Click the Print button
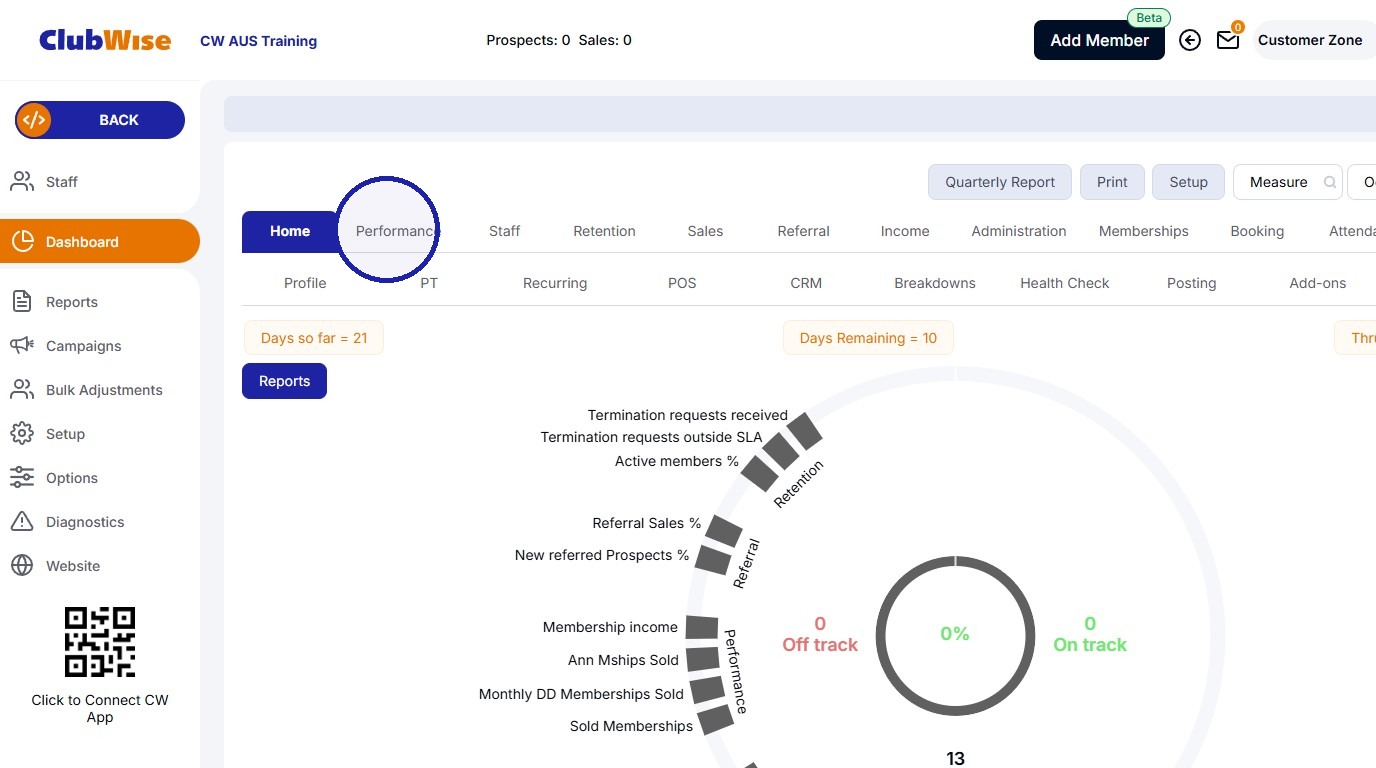 click(1112, 182)
